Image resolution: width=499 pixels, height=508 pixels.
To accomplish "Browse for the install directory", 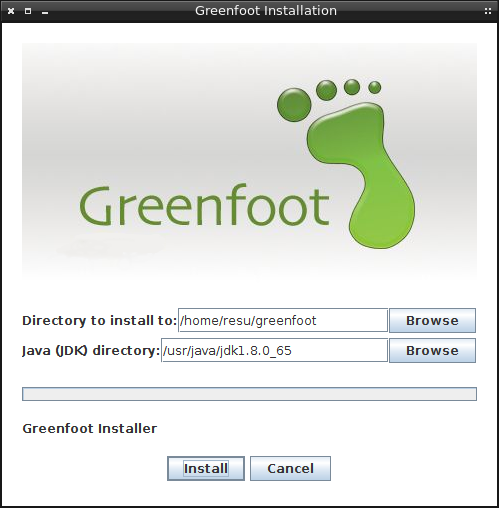I will pos(432,320).
